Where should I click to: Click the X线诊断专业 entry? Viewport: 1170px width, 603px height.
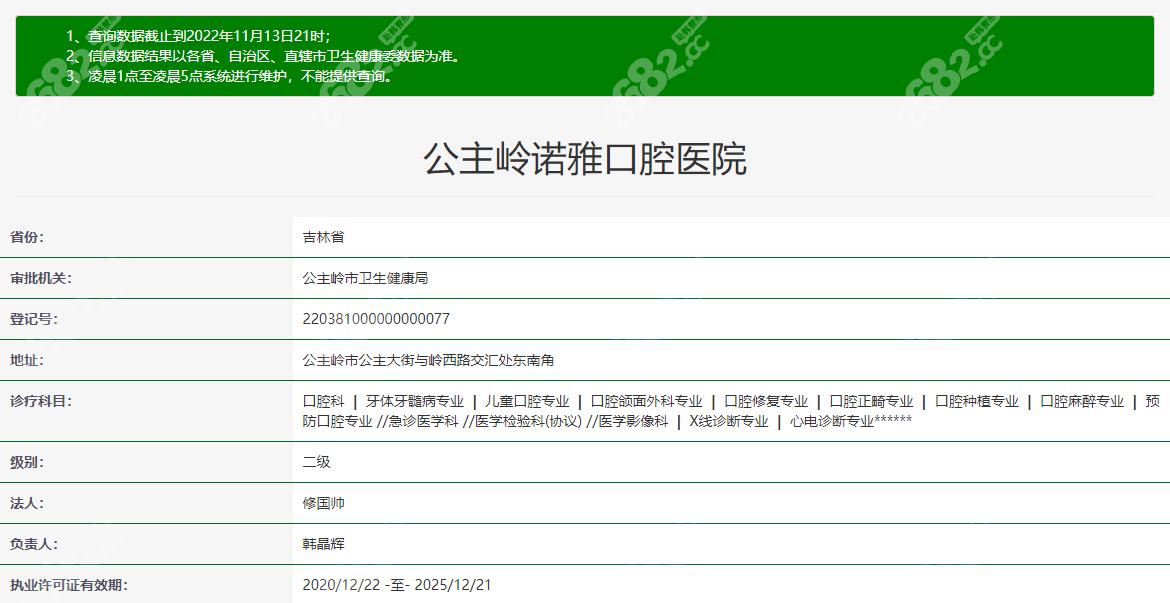[728, 422]
